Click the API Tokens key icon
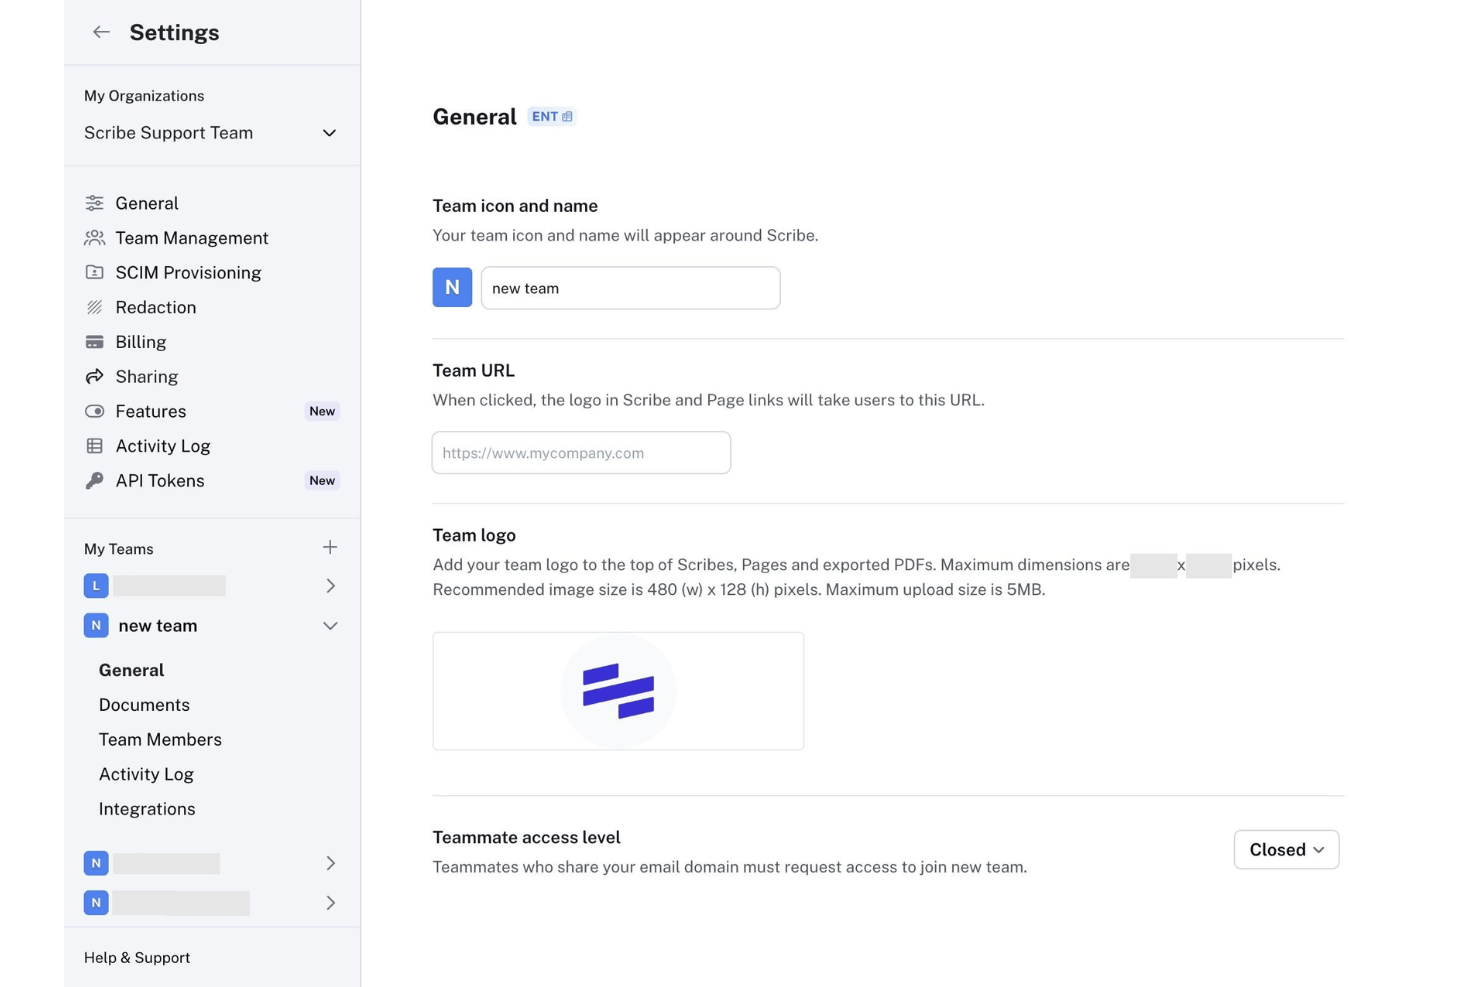Viewport: 1480px width, 987px height. [95, 481]
